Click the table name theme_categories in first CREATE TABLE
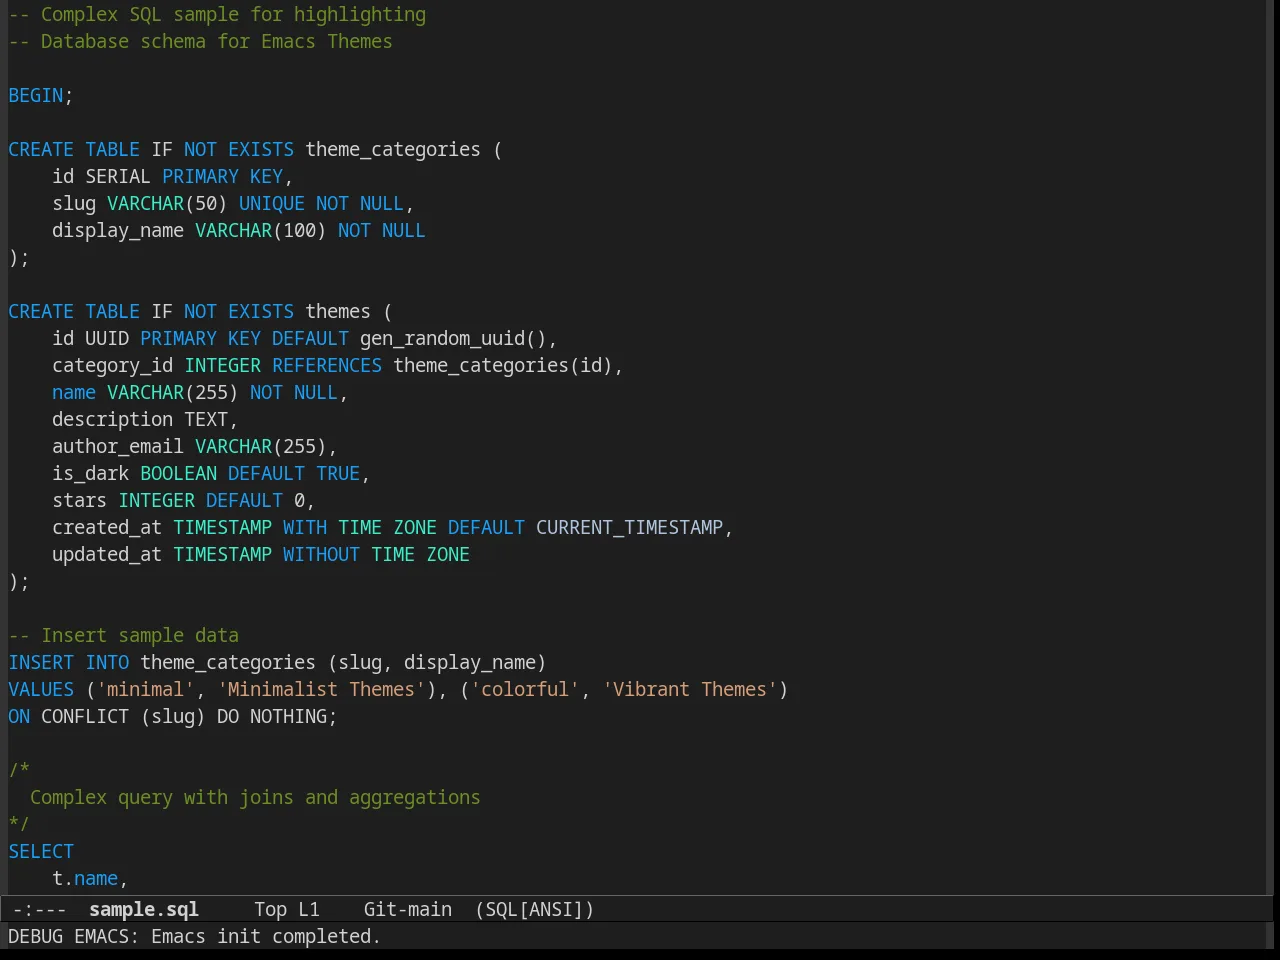Screen dimensions: 1280x960 (393, 149)
